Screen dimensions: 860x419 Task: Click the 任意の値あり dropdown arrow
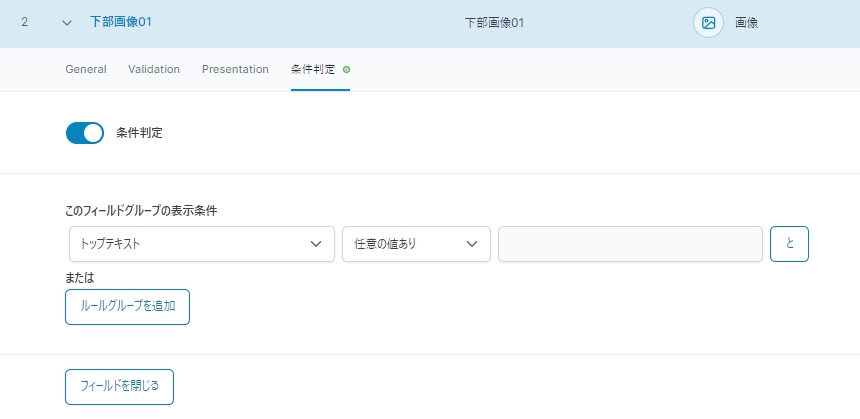coord(472,244)
